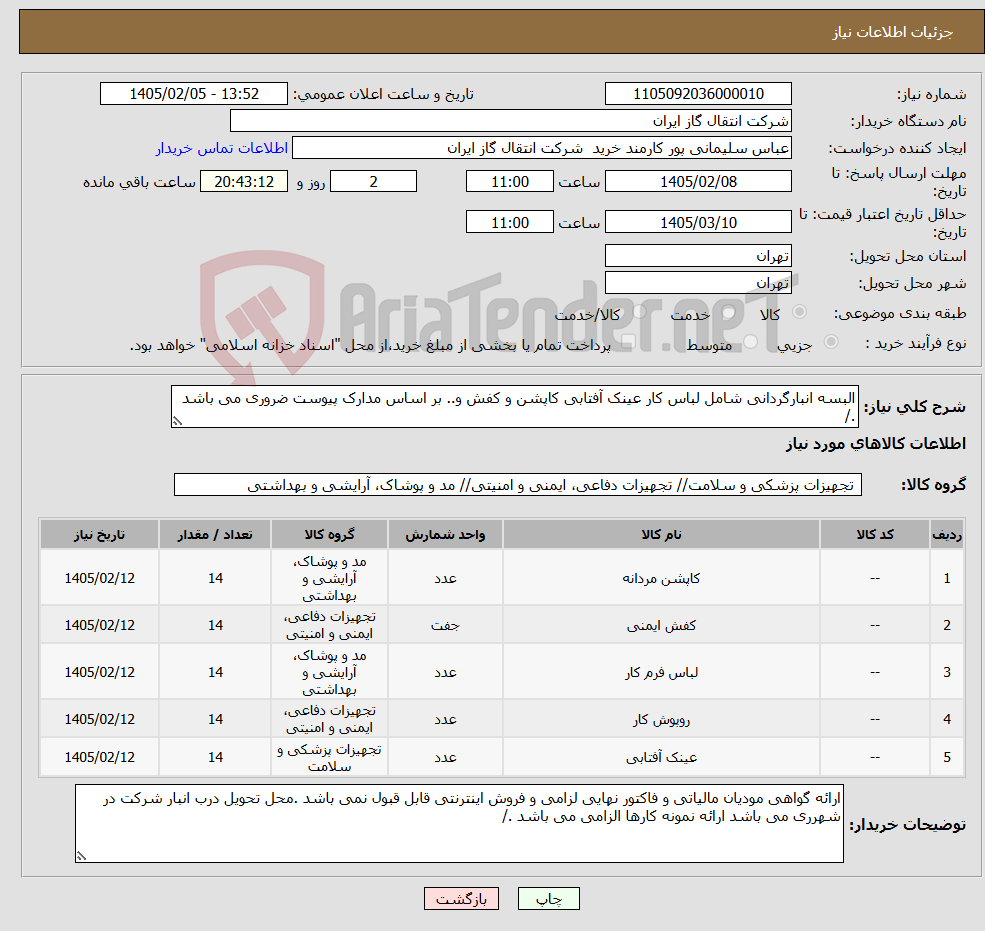This screenshot has height=931, width=985.
Task: Click the price validity date 1405/03/10
Action: tap(698, 222)
